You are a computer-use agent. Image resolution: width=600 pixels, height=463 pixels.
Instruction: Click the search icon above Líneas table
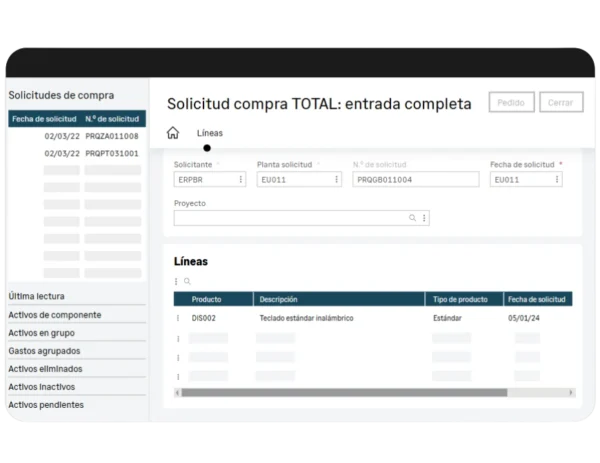(x=187, y=282)
